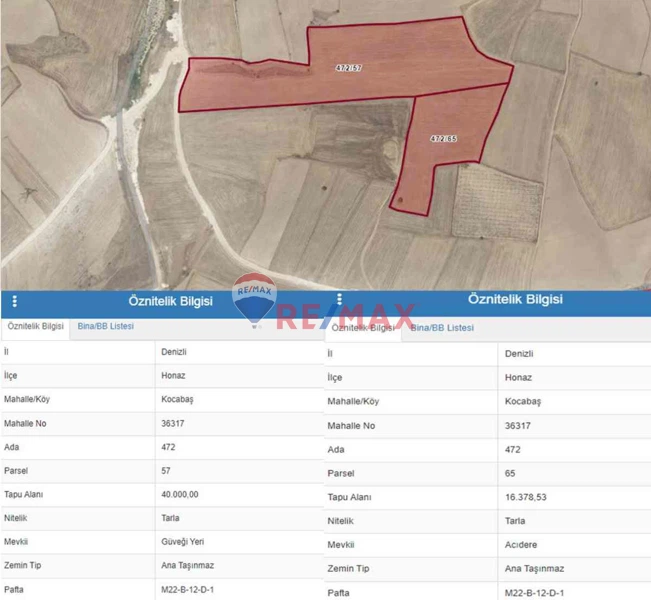Click right panel Pafta value M22-B-12-D-1
Viewport: 651px width, 600px height.
tap(534, 593)
